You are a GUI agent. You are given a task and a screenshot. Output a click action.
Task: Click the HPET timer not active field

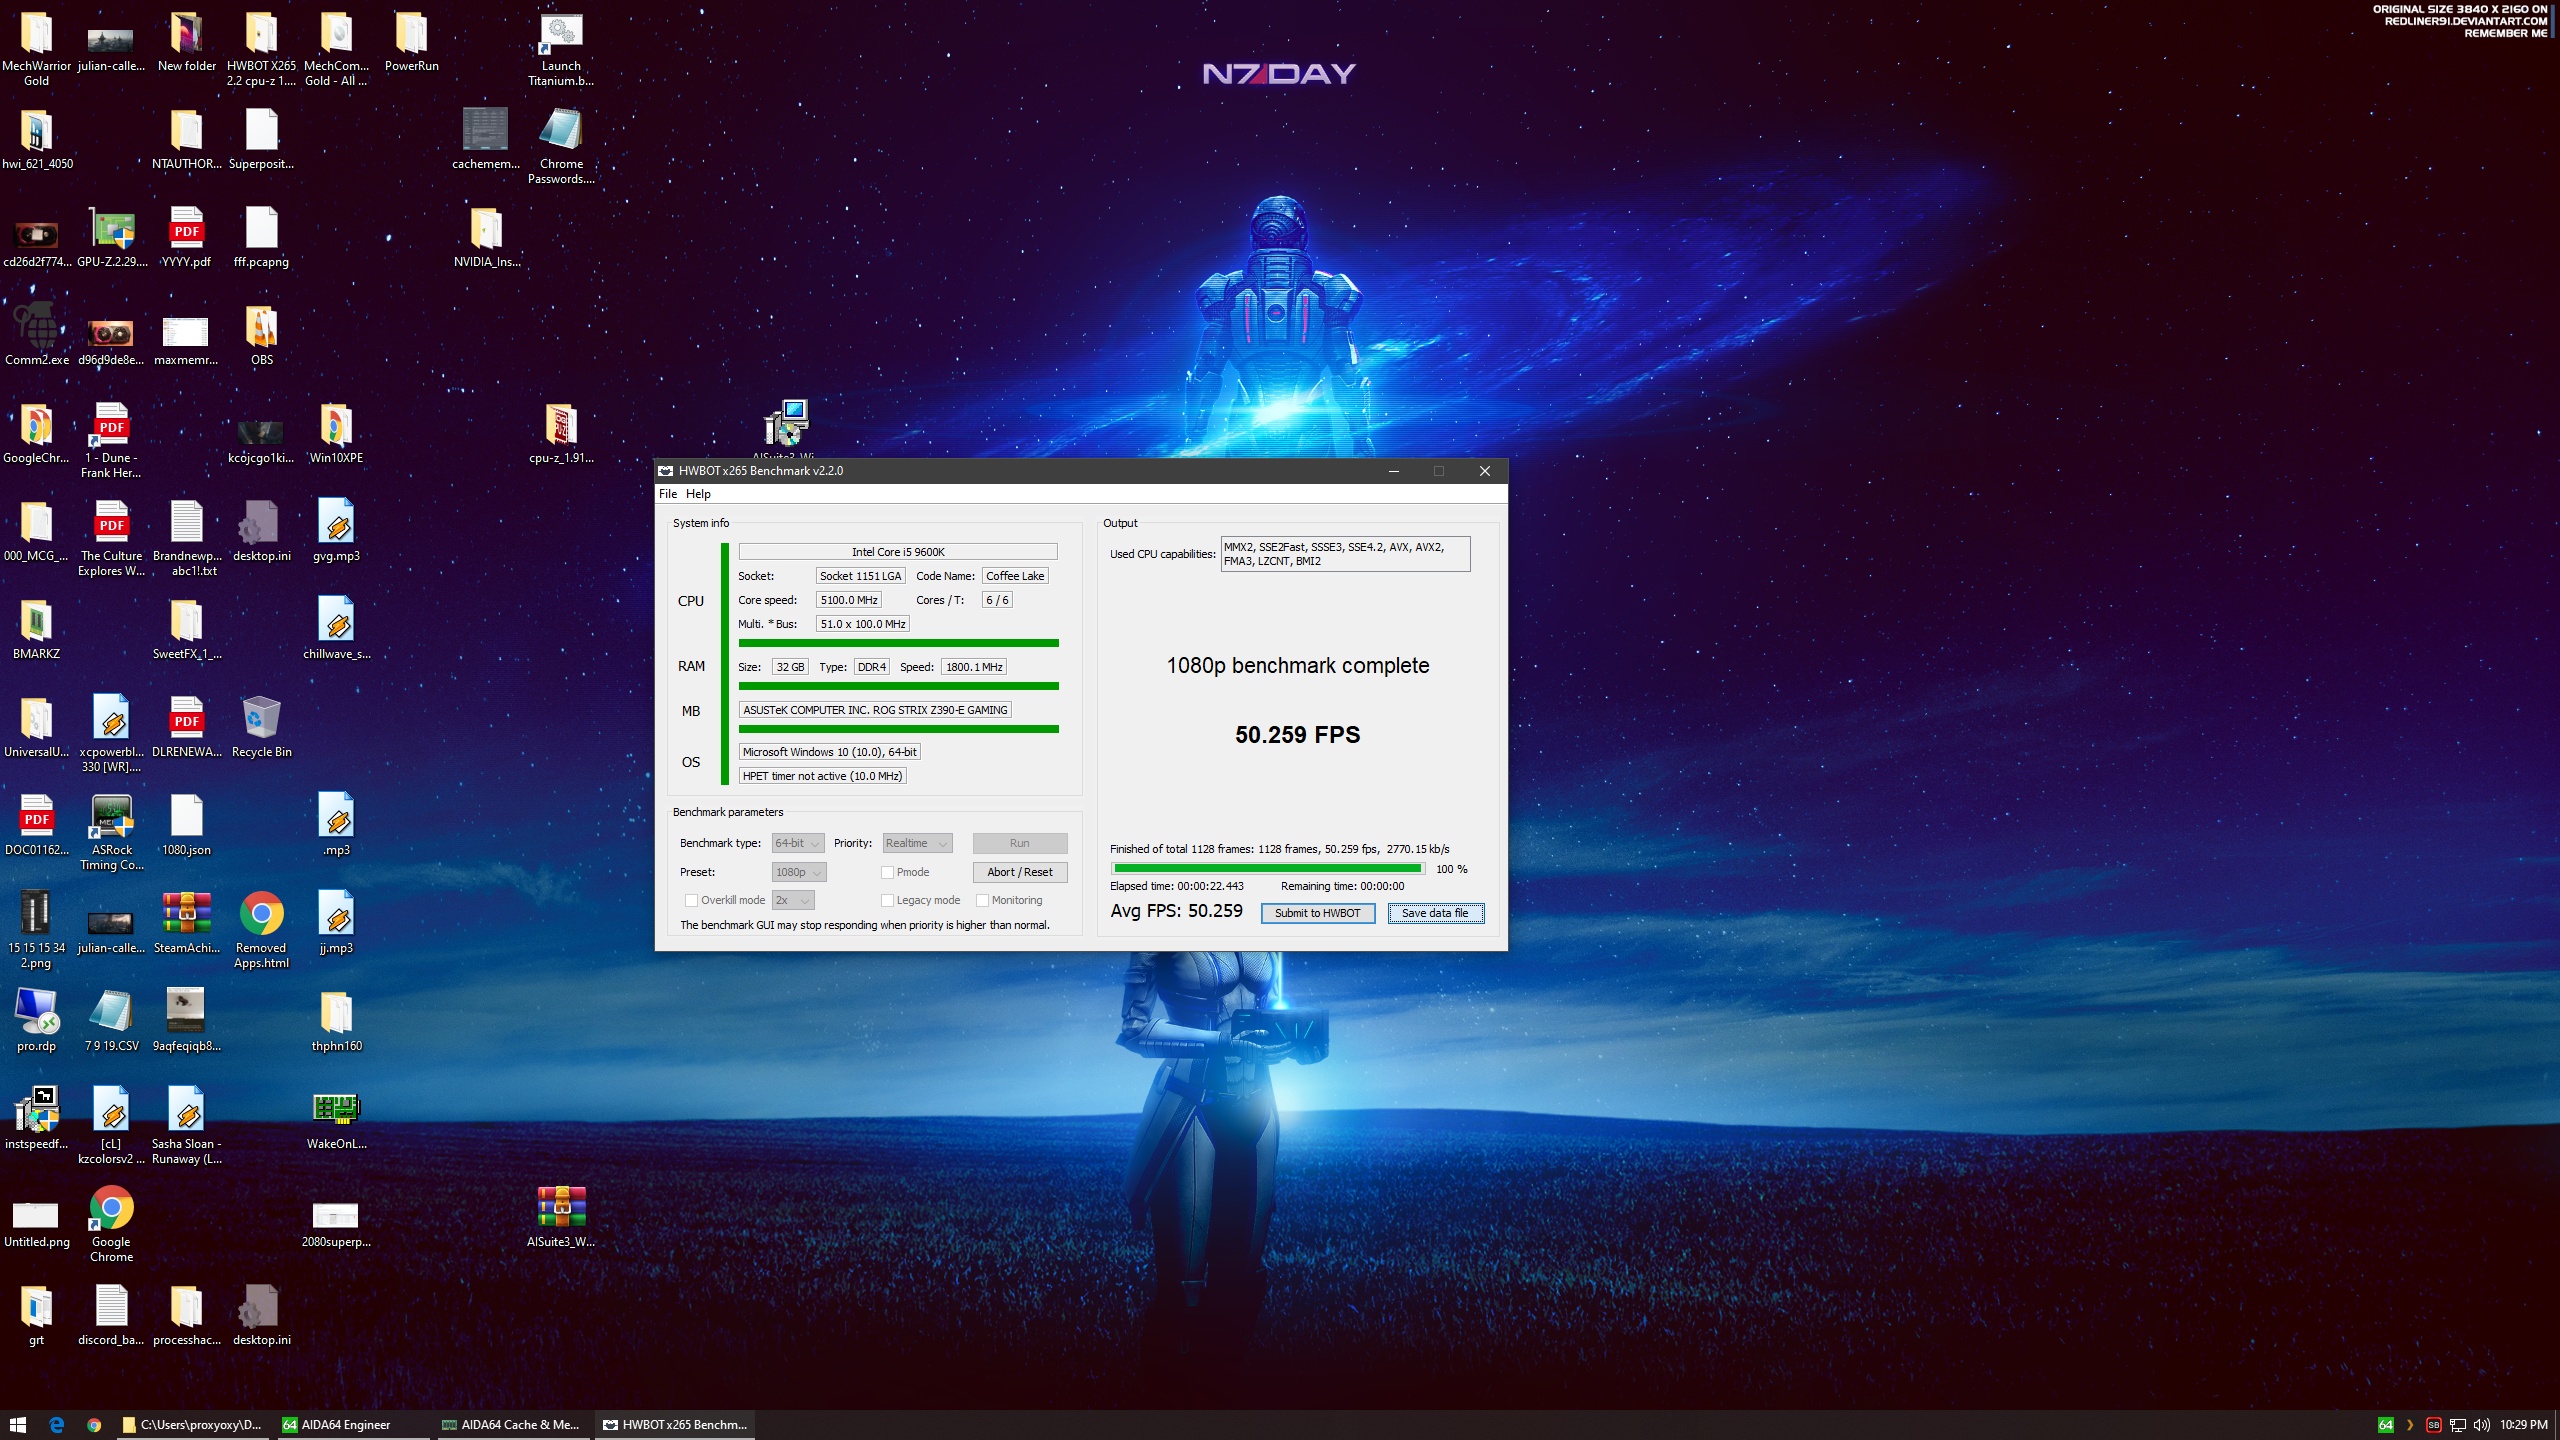point(822,776)
